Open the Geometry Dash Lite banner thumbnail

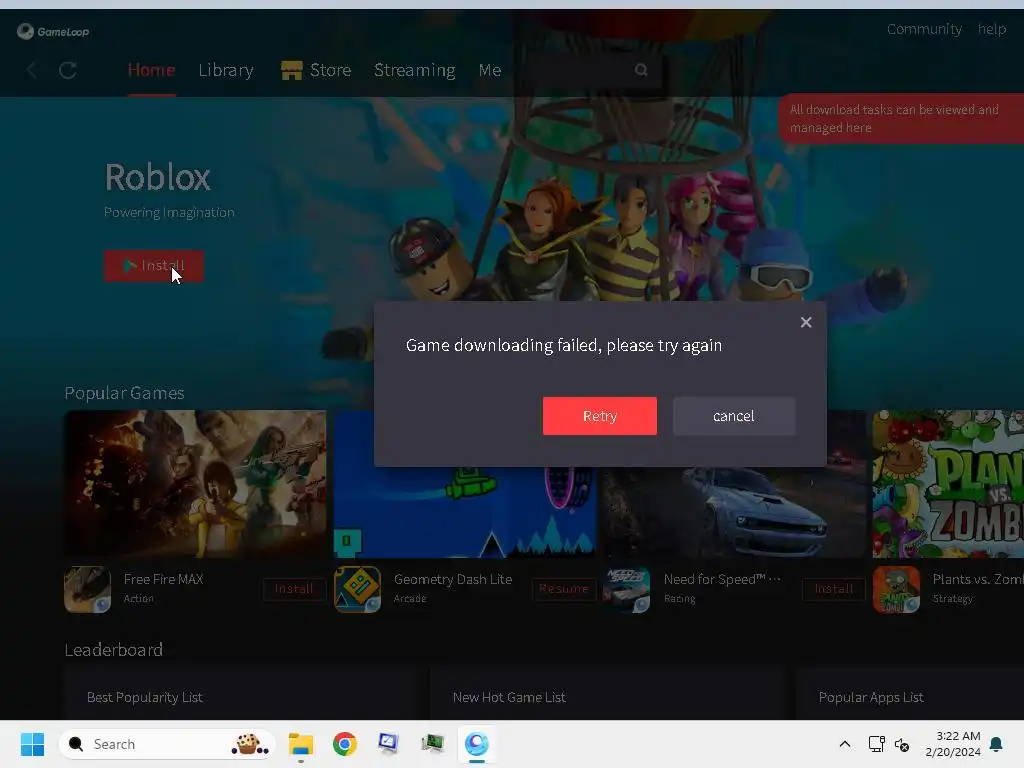pyautogui.click(x=465, y=512)
